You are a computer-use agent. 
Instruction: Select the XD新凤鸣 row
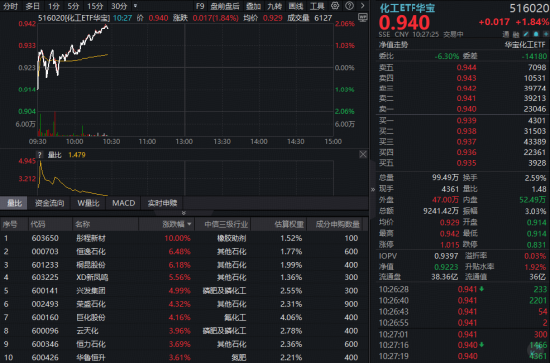point(183,277)
